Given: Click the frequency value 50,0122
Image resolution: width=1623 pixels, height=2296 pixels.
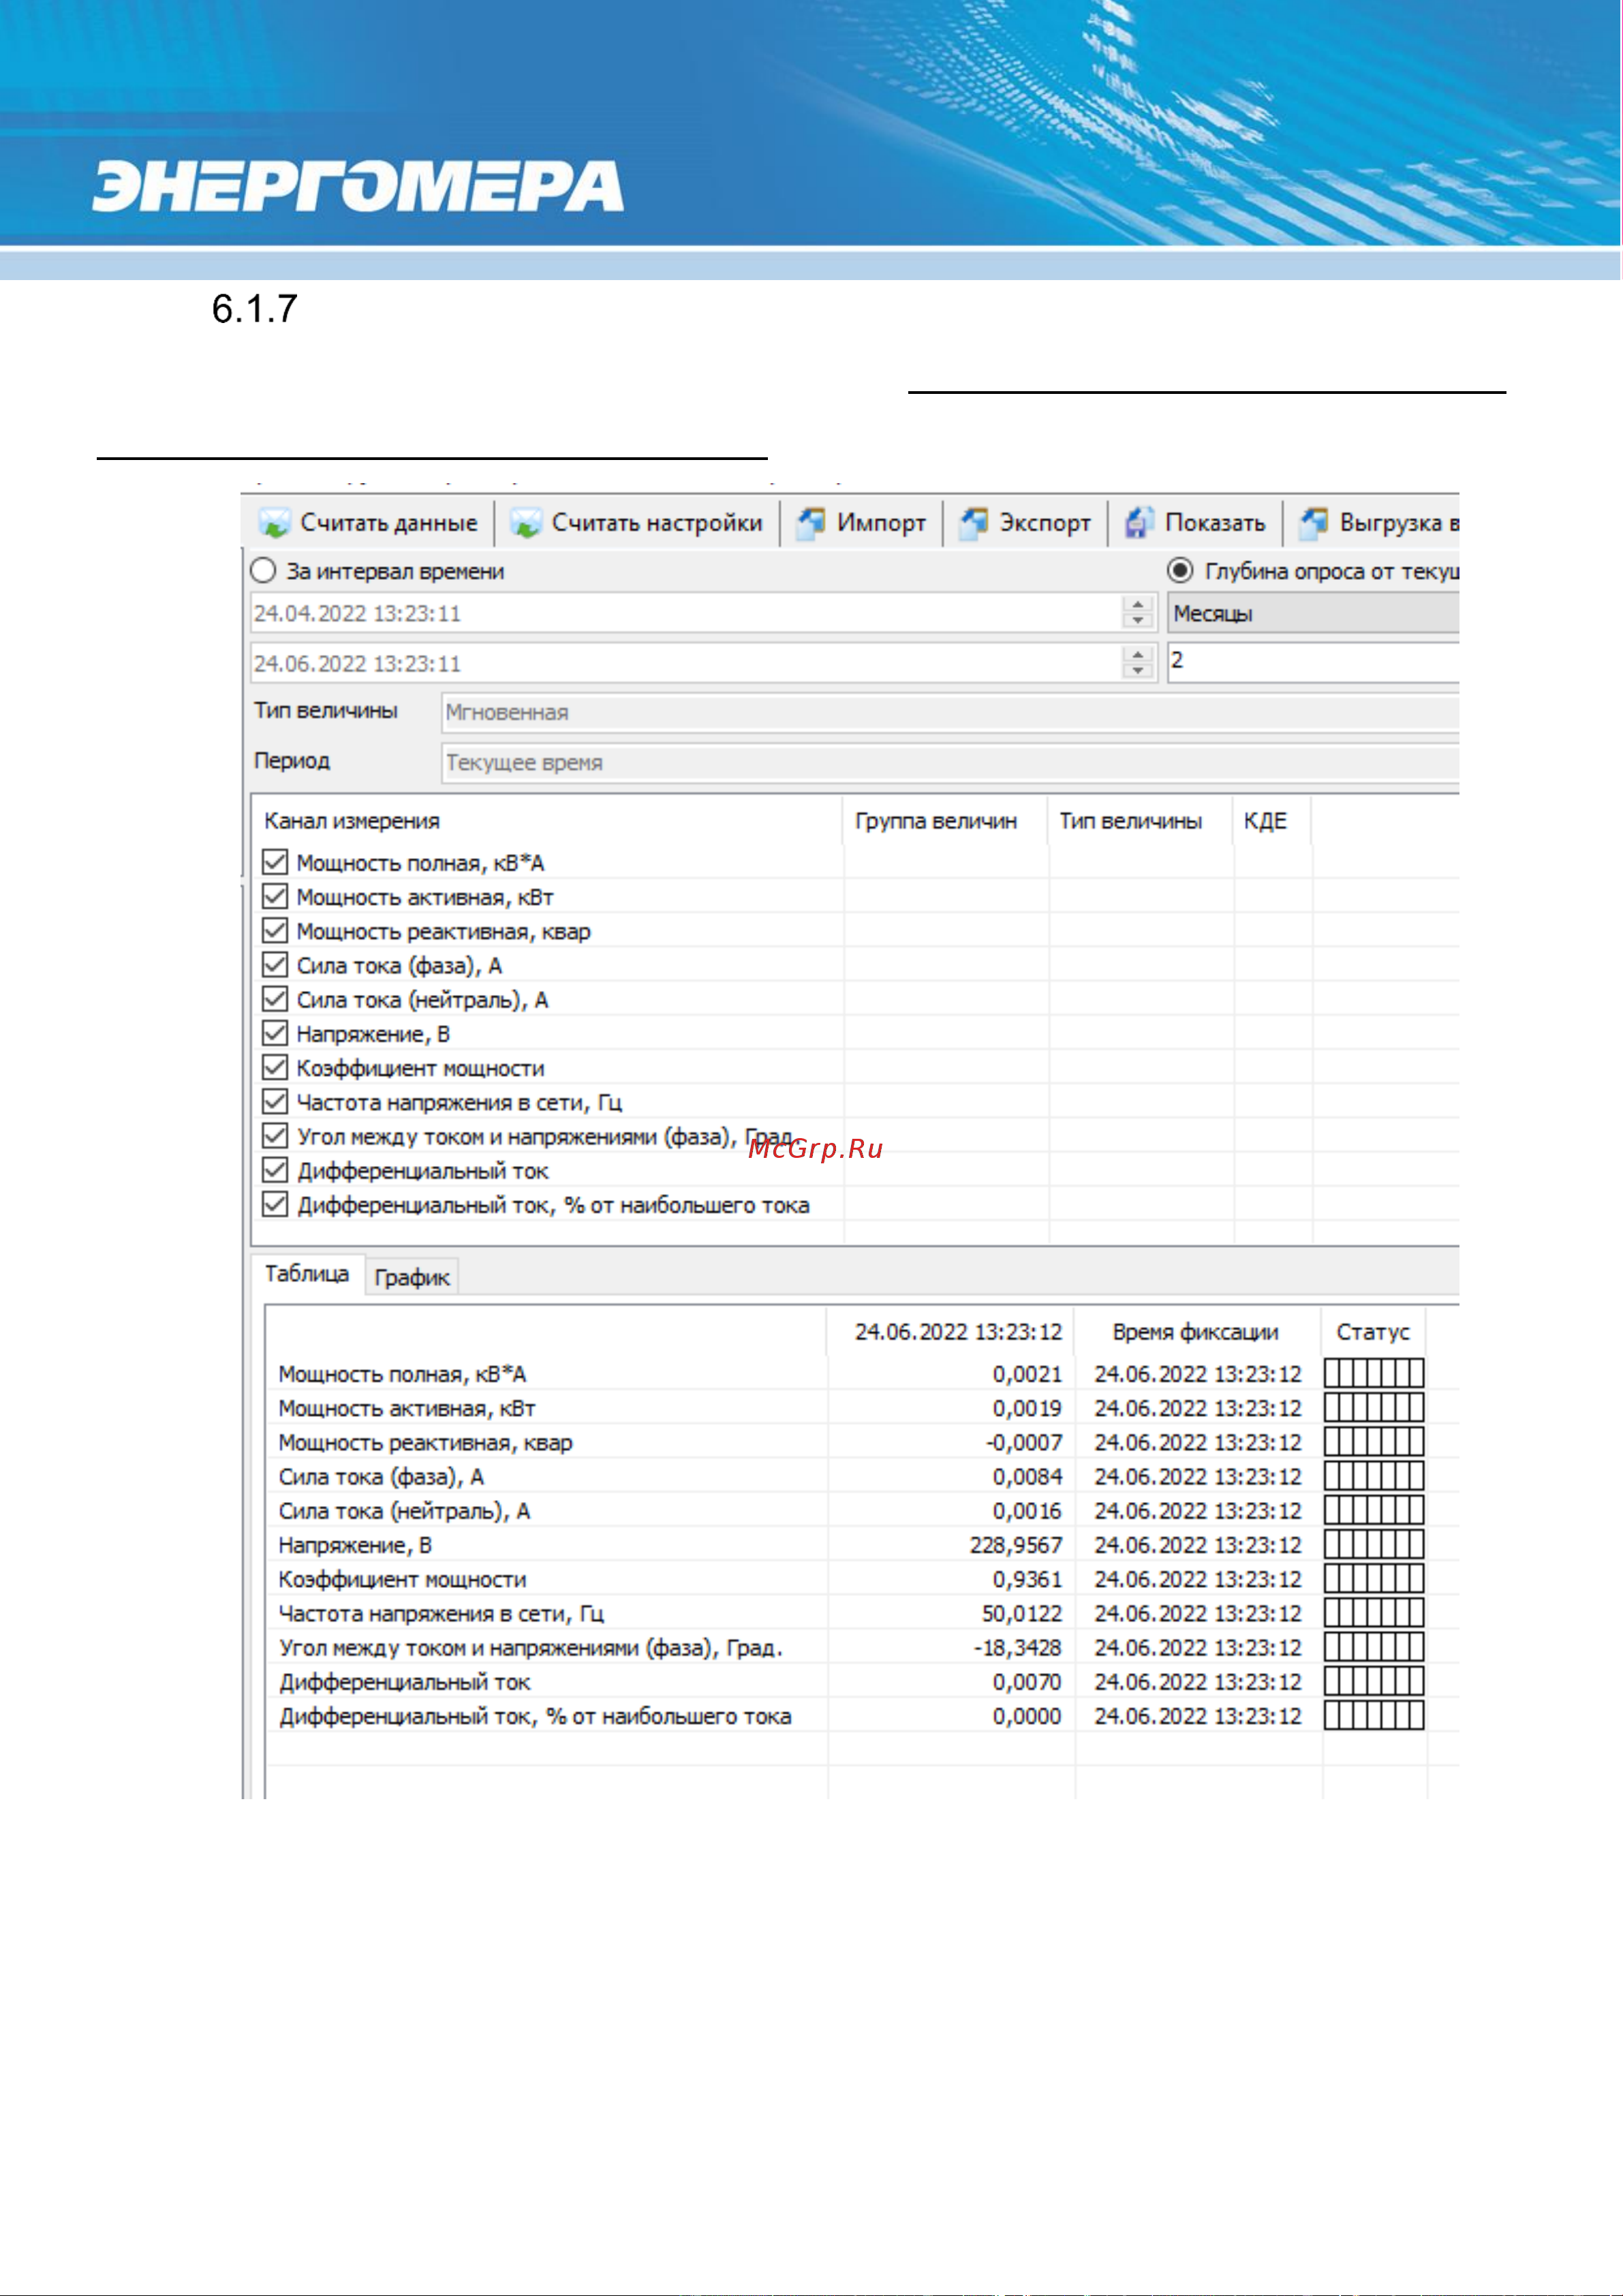Looking at the screenshot, I should [x=1022, y=1613].
